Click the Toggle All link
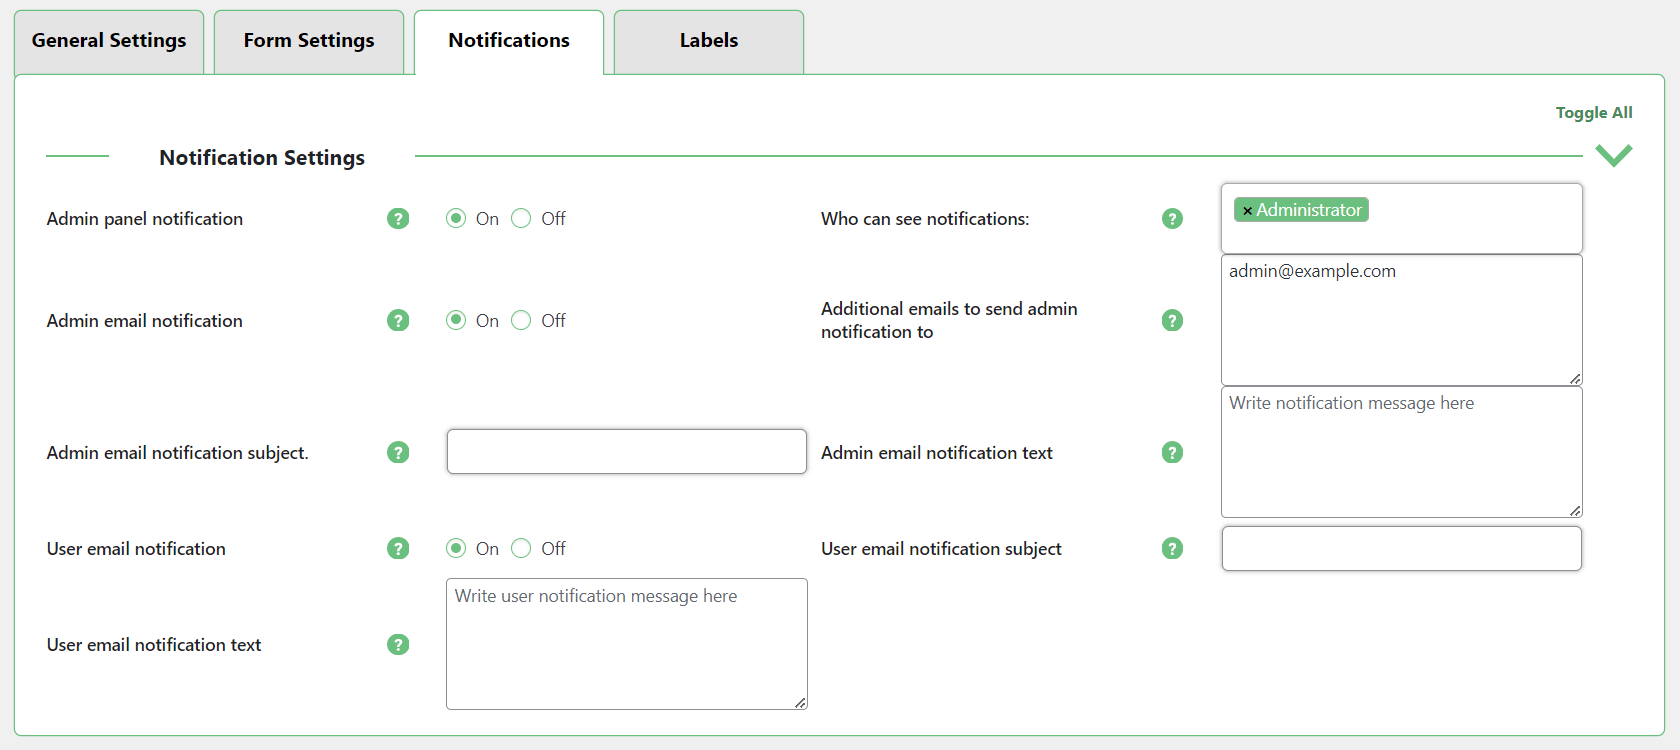This screenshot has height=750, width=1680. [x=1593, y=113]
